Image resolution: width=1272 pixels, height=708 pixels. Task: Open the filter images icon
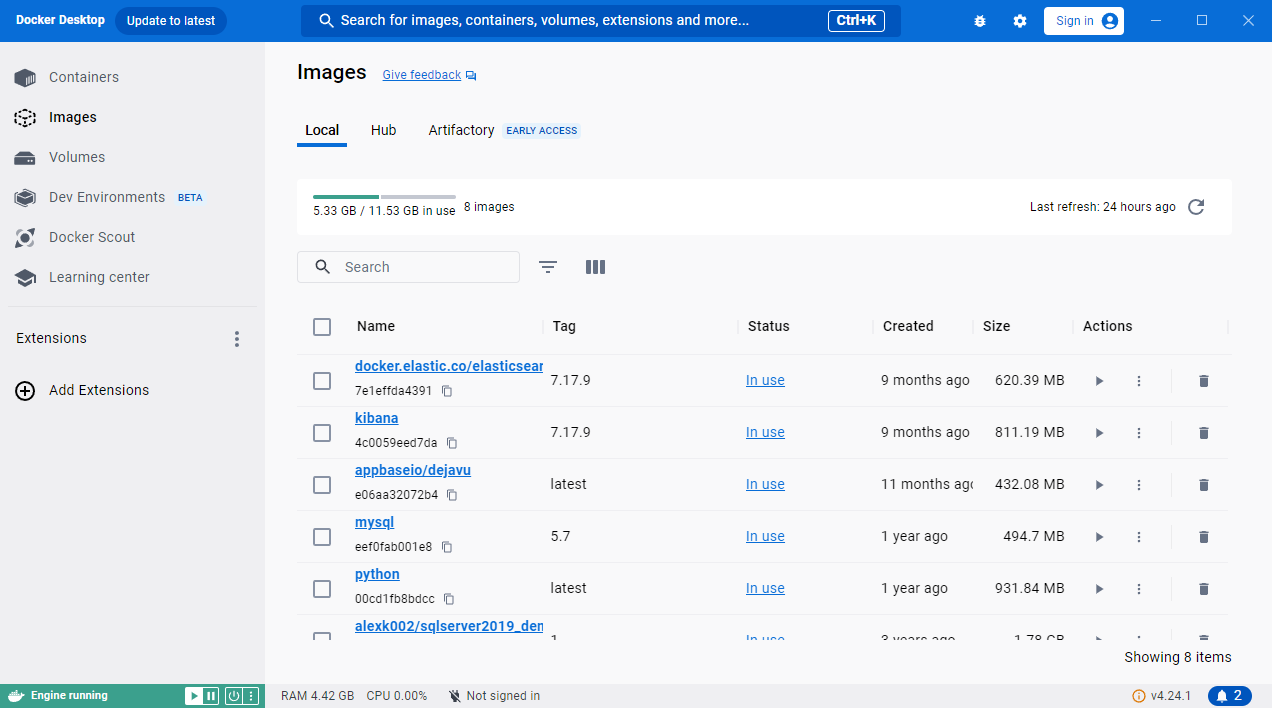(548, 267)
